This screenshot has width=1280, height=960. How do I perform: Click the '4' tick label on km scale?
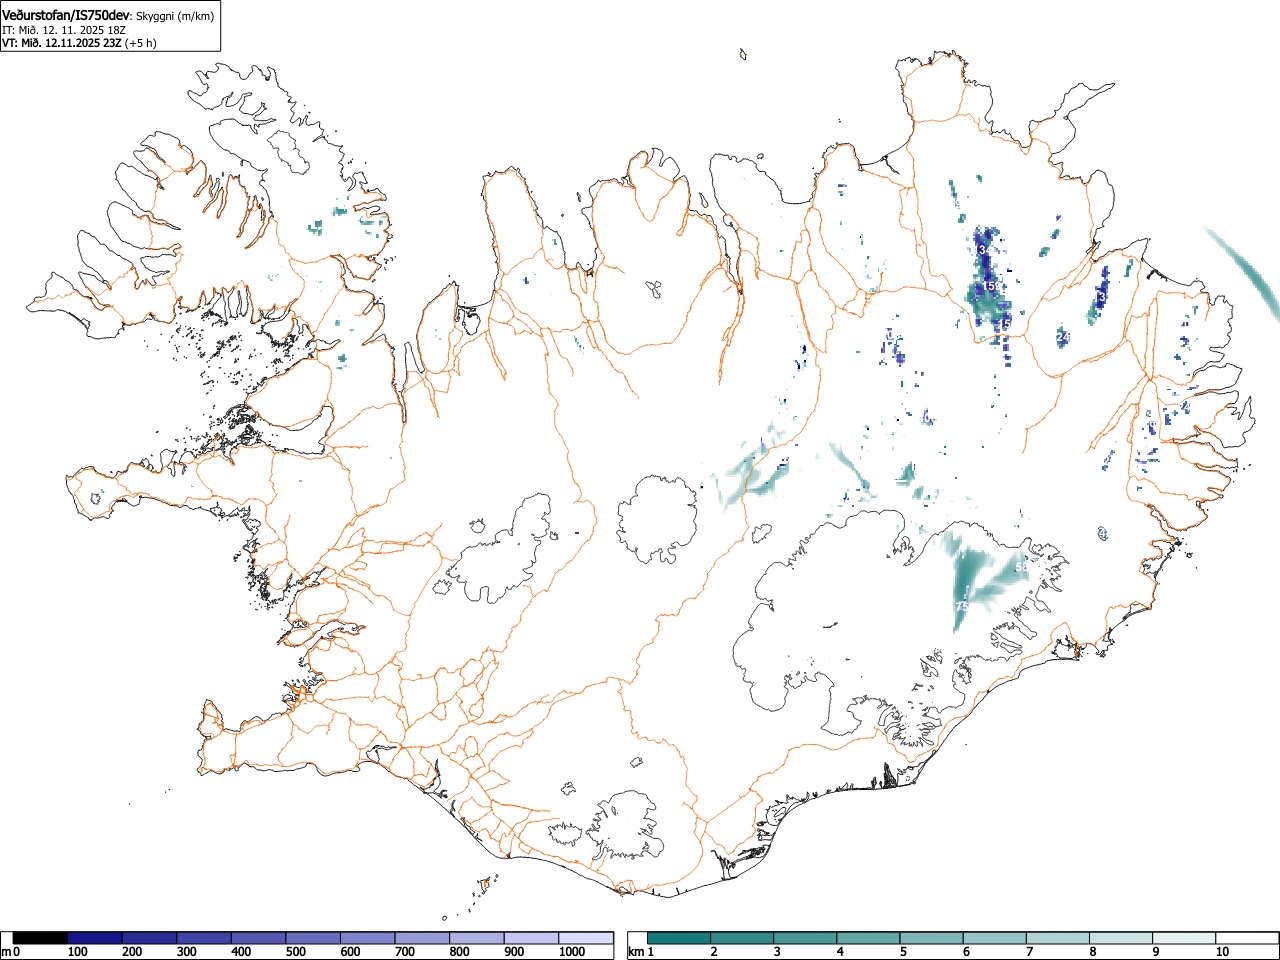coord(840,952)
